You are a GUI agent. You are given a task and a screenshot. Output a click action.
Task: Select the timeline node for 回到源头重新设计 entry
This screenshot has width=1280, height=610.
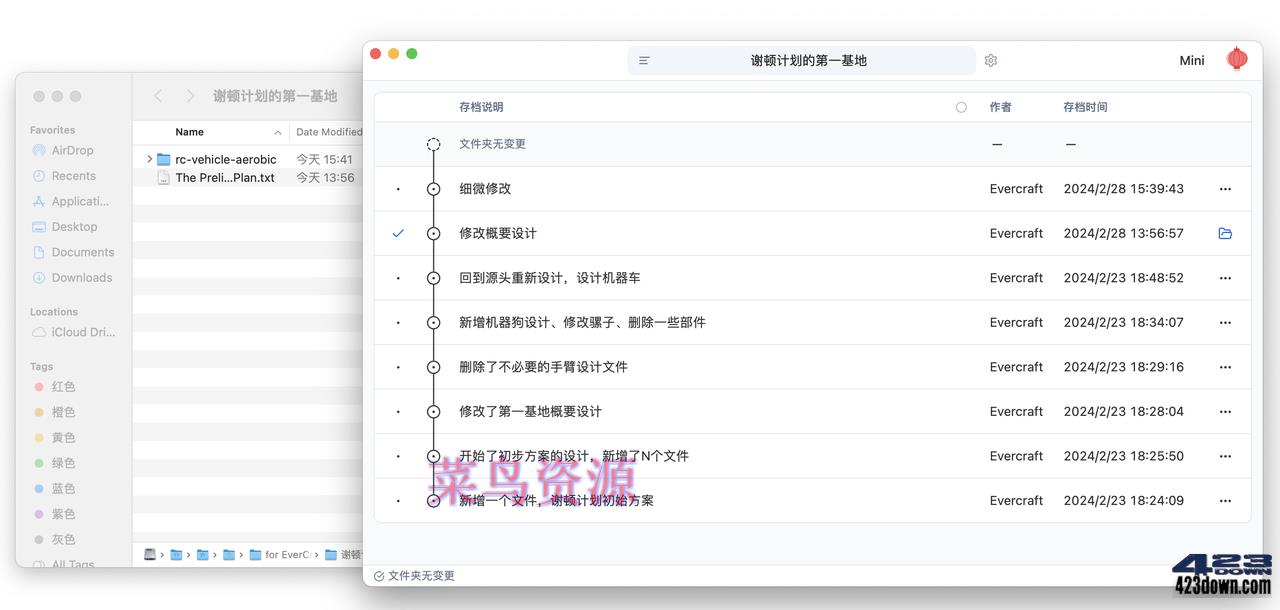point(433,277)
